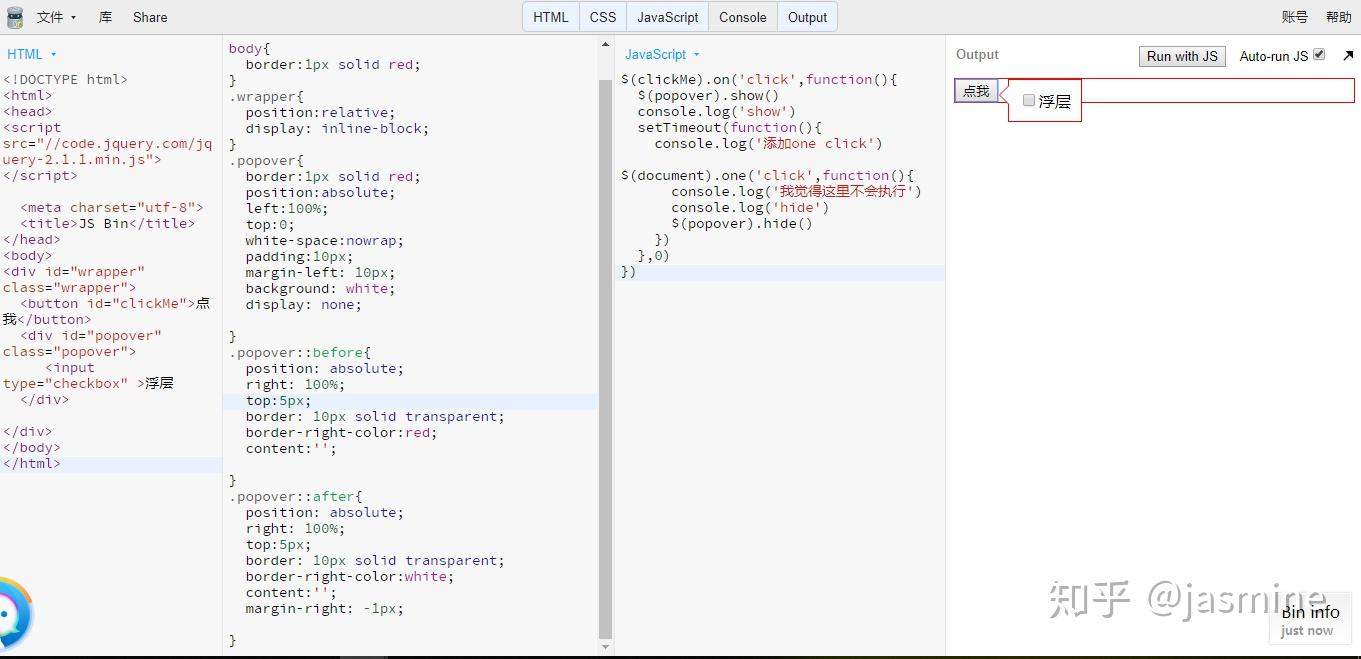The width and height of the screenshot is (1361, 659).
Task: Click the '.wrapper{' selector line
Action: (266, 96)
